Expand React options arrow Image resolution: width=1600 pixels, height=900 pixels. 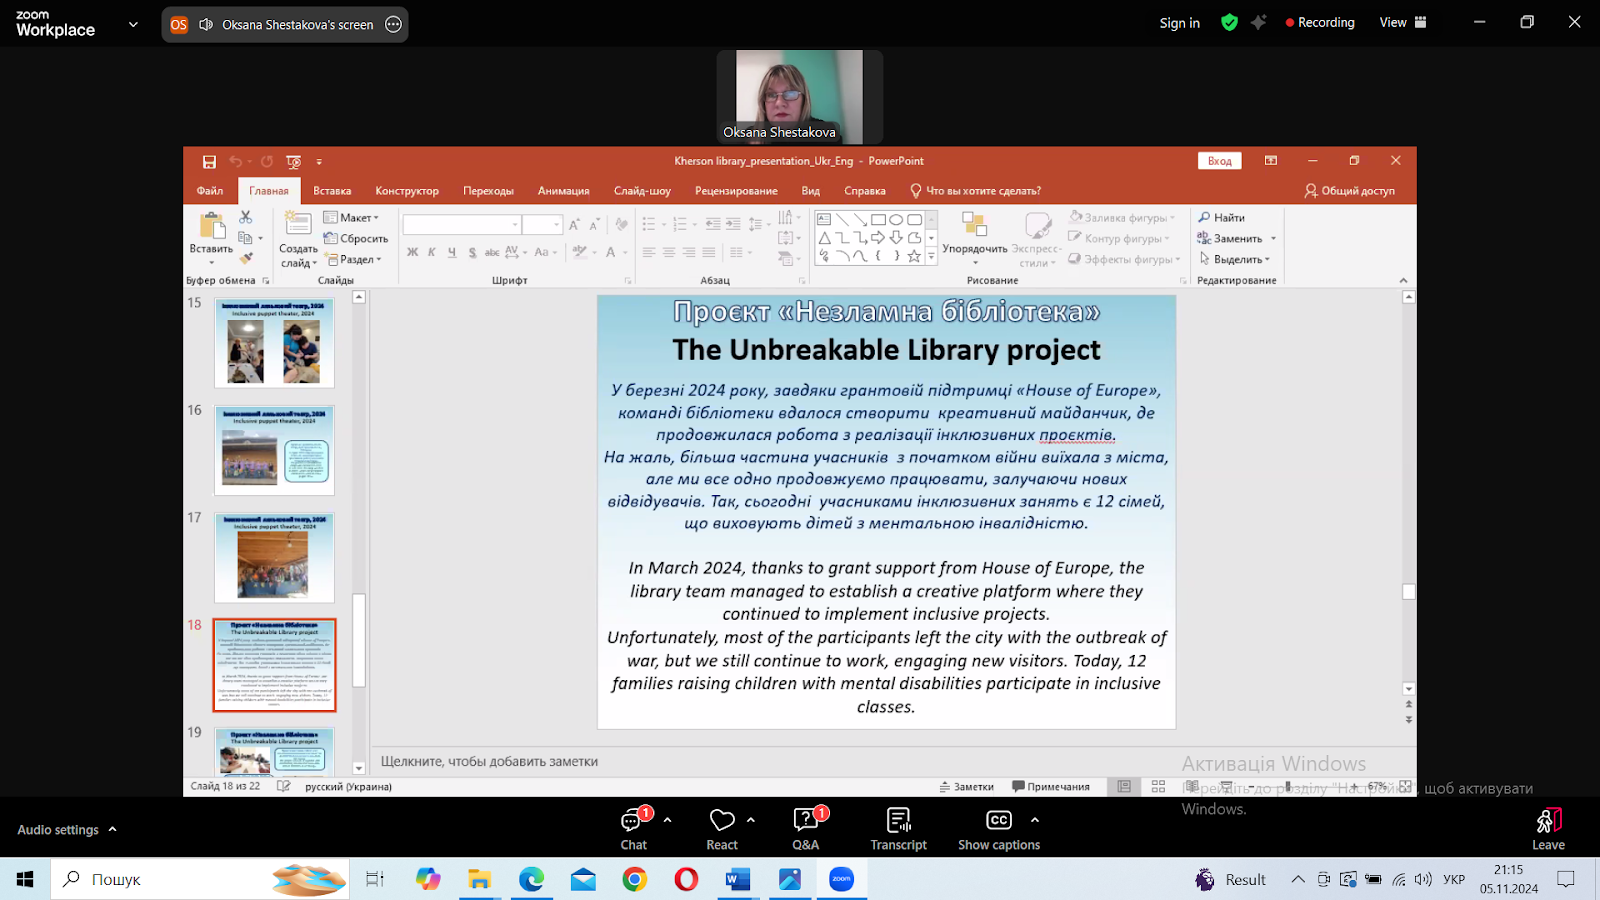click(x=750, y=820)
